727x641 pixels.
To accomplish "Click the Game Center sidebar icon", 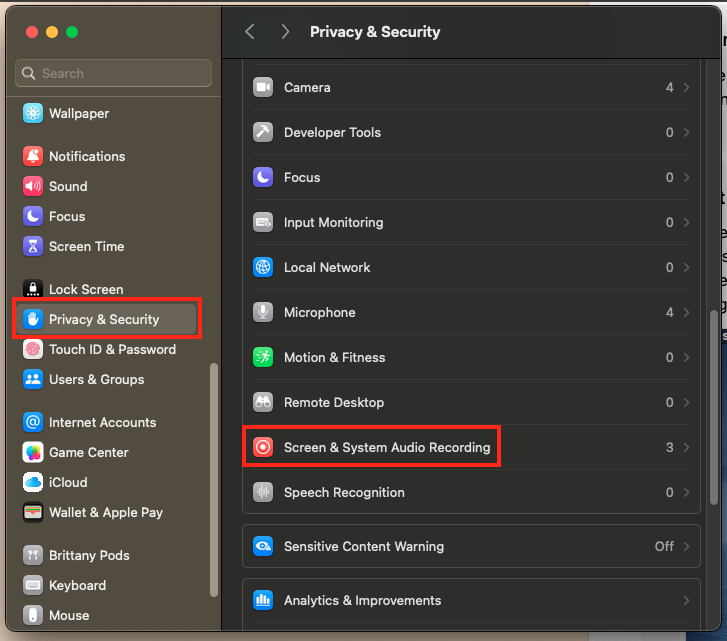I will point(33,452).
